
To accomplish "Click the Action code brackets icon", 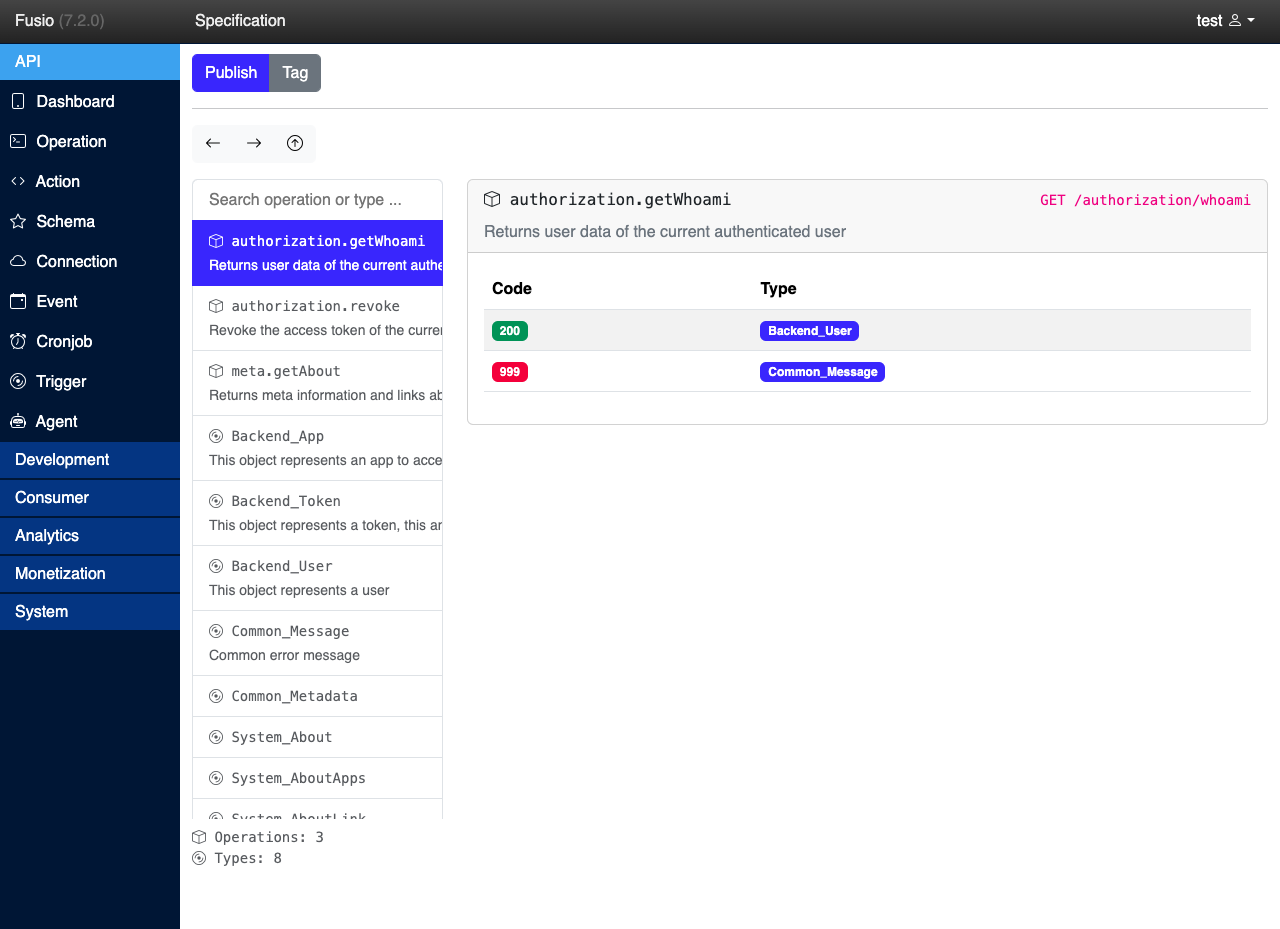I will 18,181.
